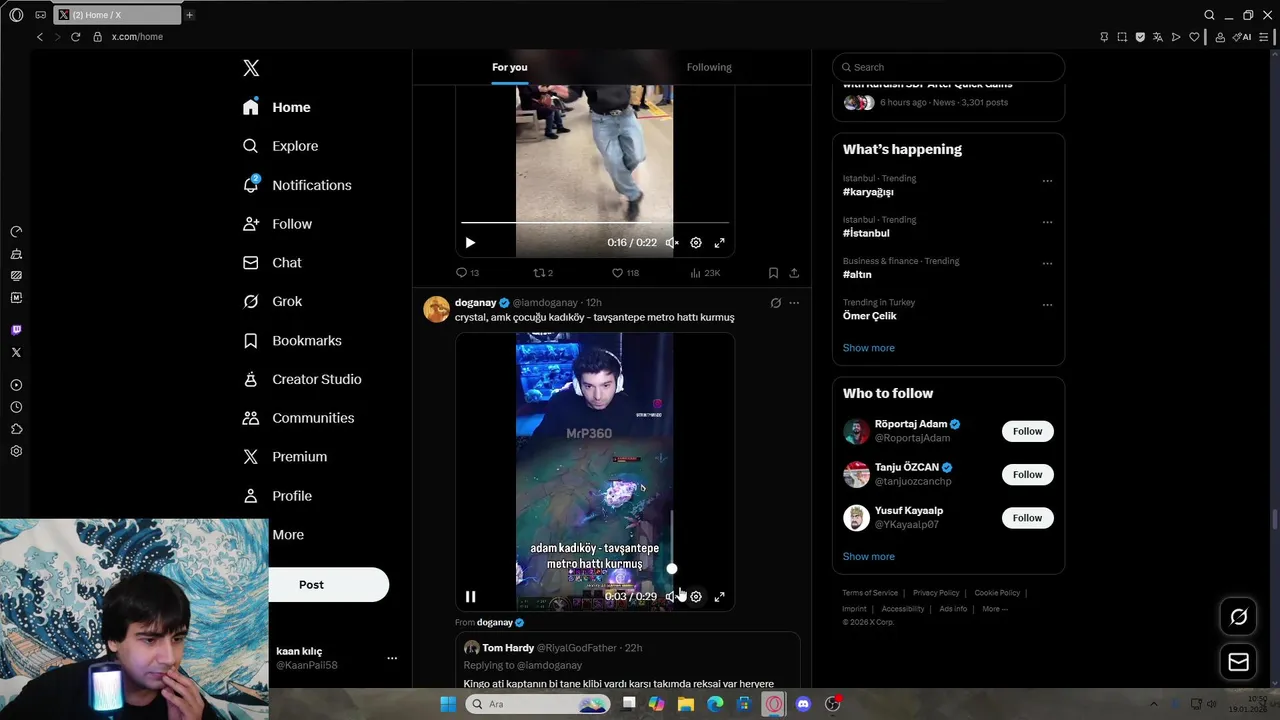
Task: Open Opera AI assistant icon
Action: (x=1241, y=37)
